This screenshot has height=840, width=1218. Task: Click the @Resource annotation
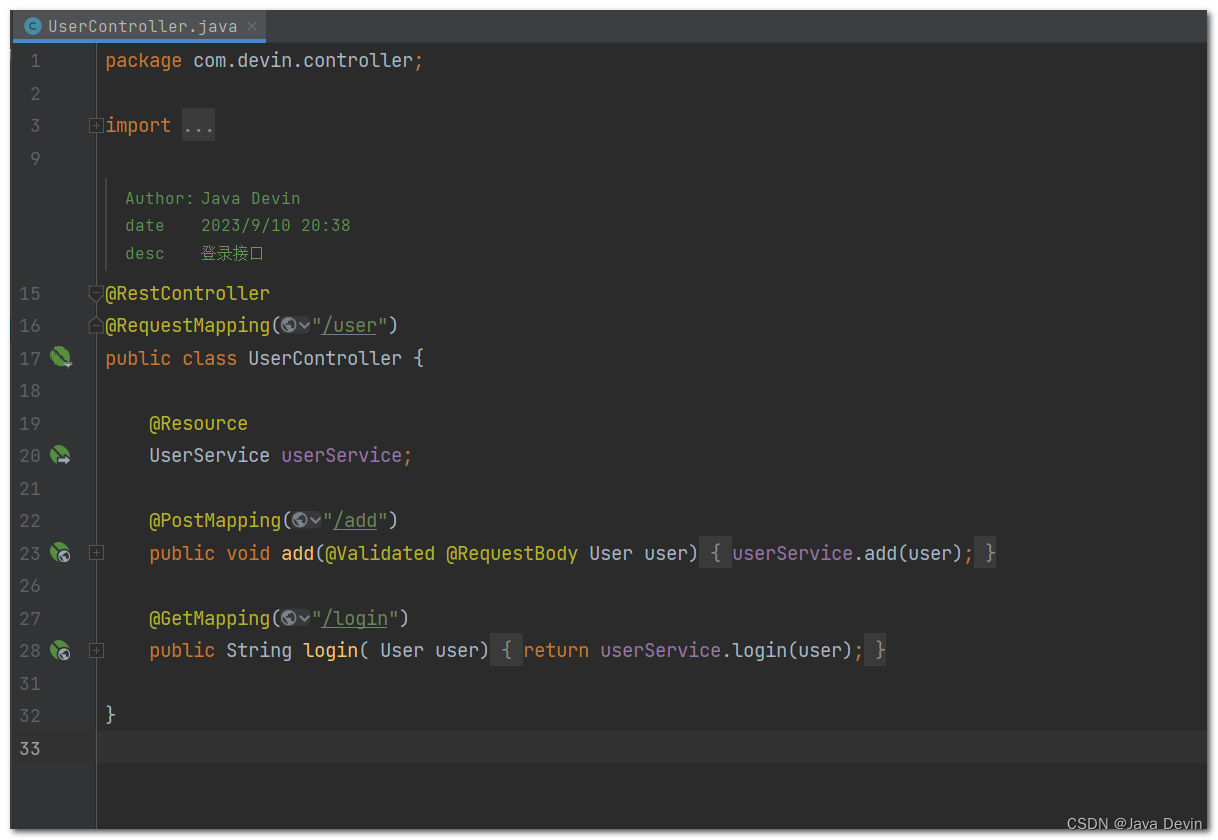pyautogui.click(x=199, y=423)
